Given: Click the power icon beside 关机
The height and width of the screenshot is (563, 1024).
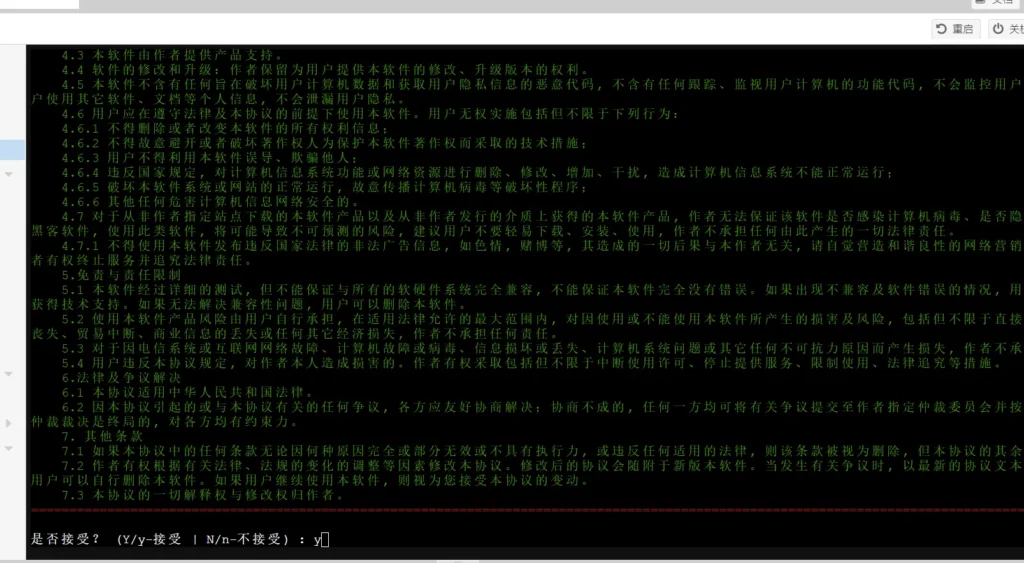Looking at the screenshot, I should pos(998,29).
